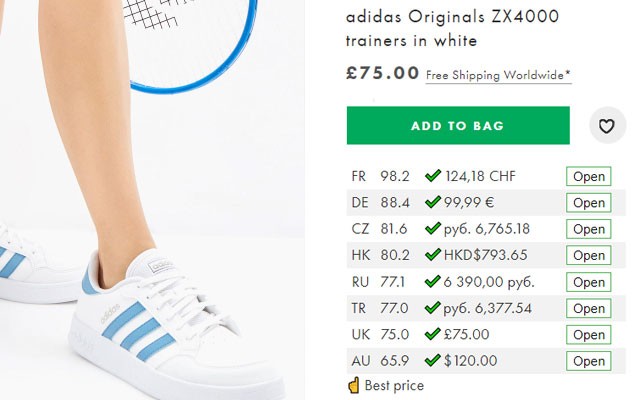640x400 pixels.
Task: Open the DE store listing
Action: tap(589, 203)
